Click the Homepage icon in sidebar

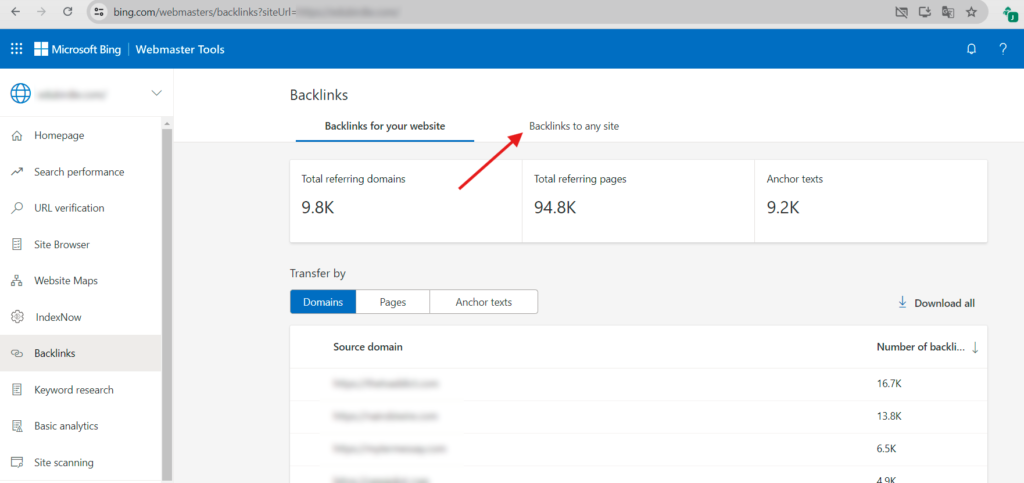(17, 135)
